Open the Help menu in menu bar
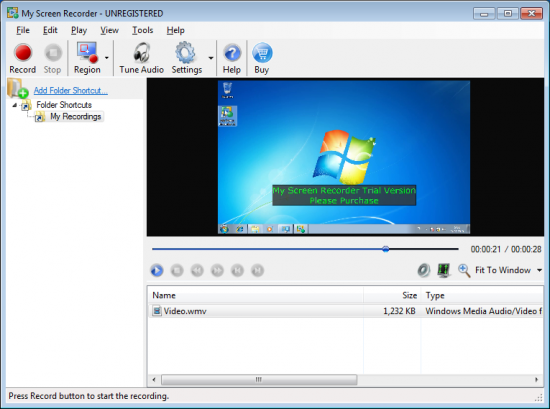 pos(175,30)
